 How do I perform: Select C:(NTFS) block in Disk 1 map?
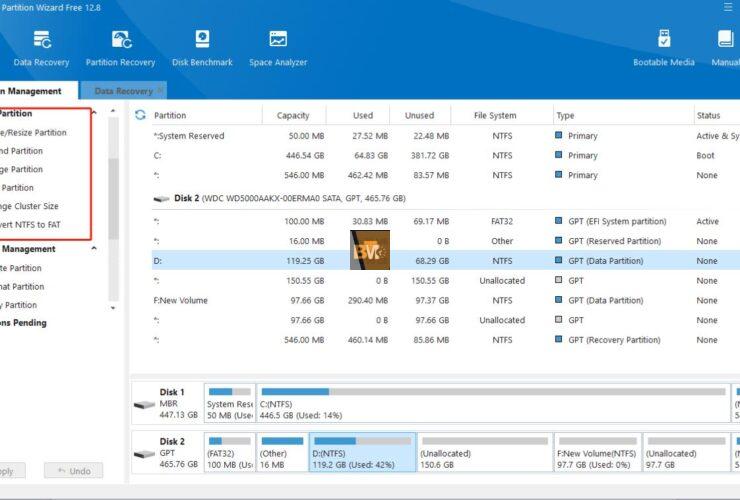[490, 403]
